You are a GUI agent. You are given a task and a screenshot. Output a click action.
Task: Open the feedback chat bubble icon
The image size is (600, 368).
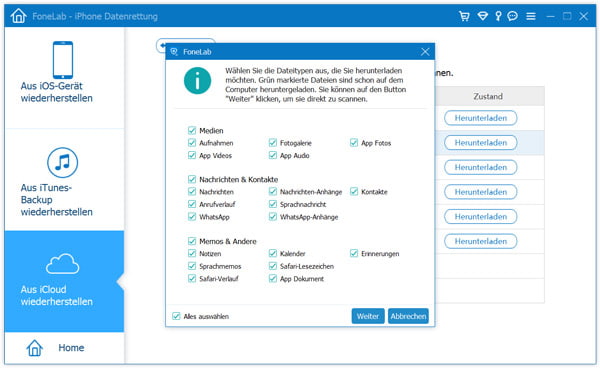(x=512, y=16)
